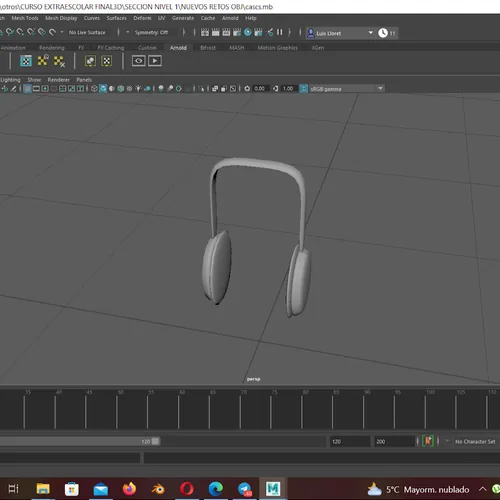This screenshot has width=500, height=500.
Task: Click the Arnold Render play icon on shelf
Action: click(155, 61)
